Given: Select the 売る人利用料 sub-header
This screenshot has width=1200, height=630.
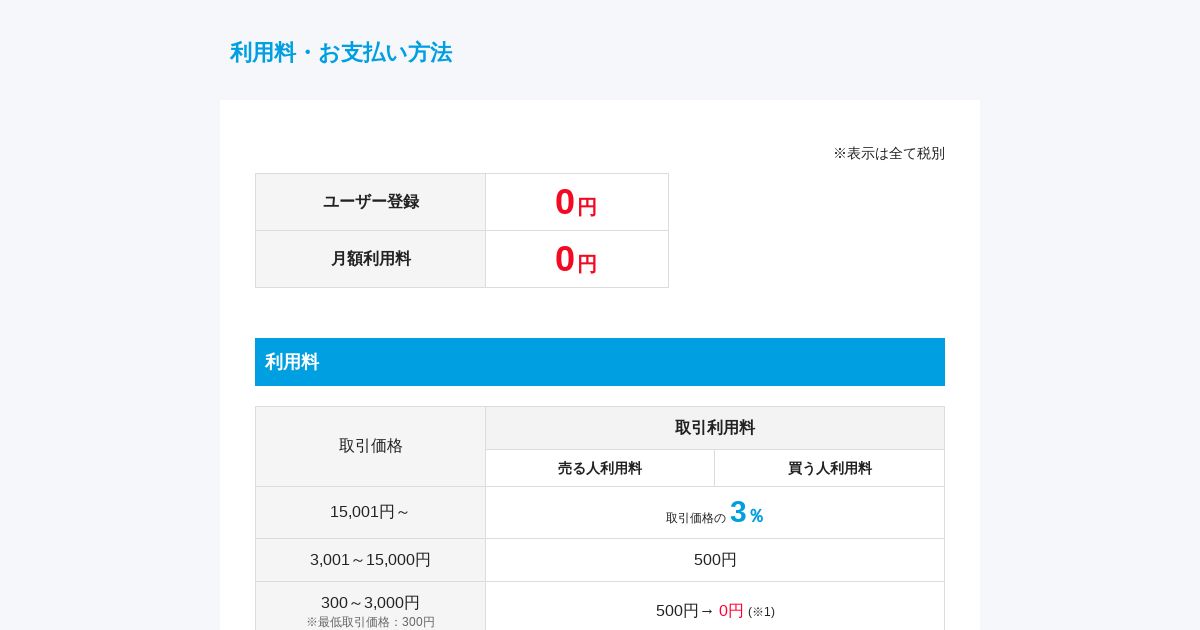Looking at the screenshot, I should [600, 468].
